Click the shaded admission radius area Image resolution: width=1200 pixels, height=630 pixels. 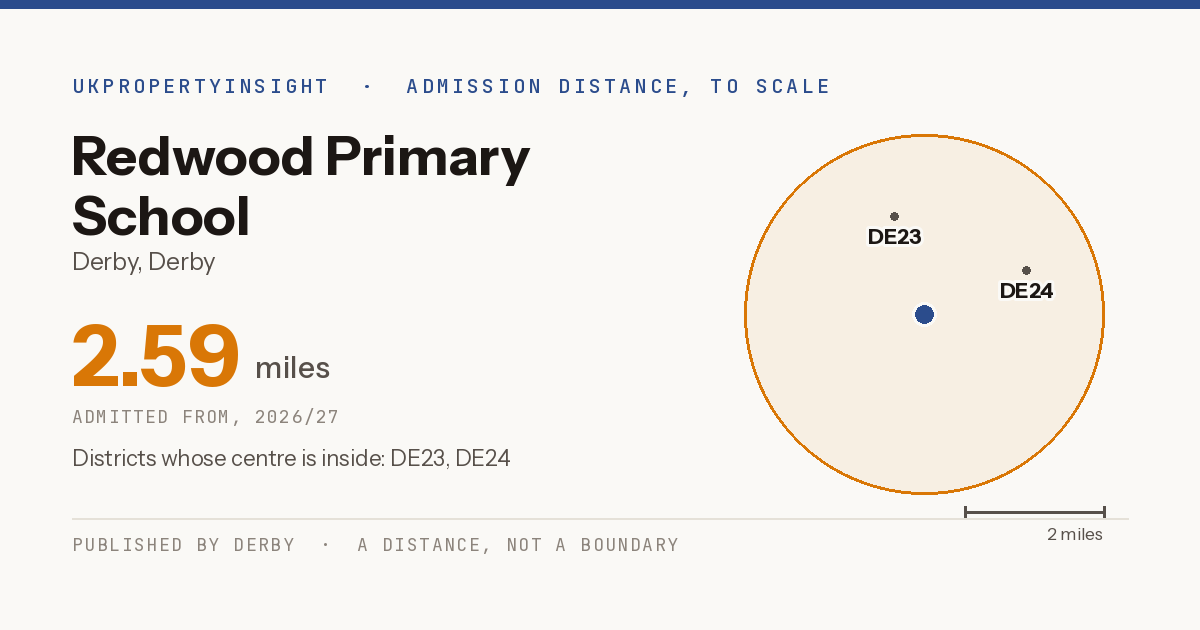[850, 400]
